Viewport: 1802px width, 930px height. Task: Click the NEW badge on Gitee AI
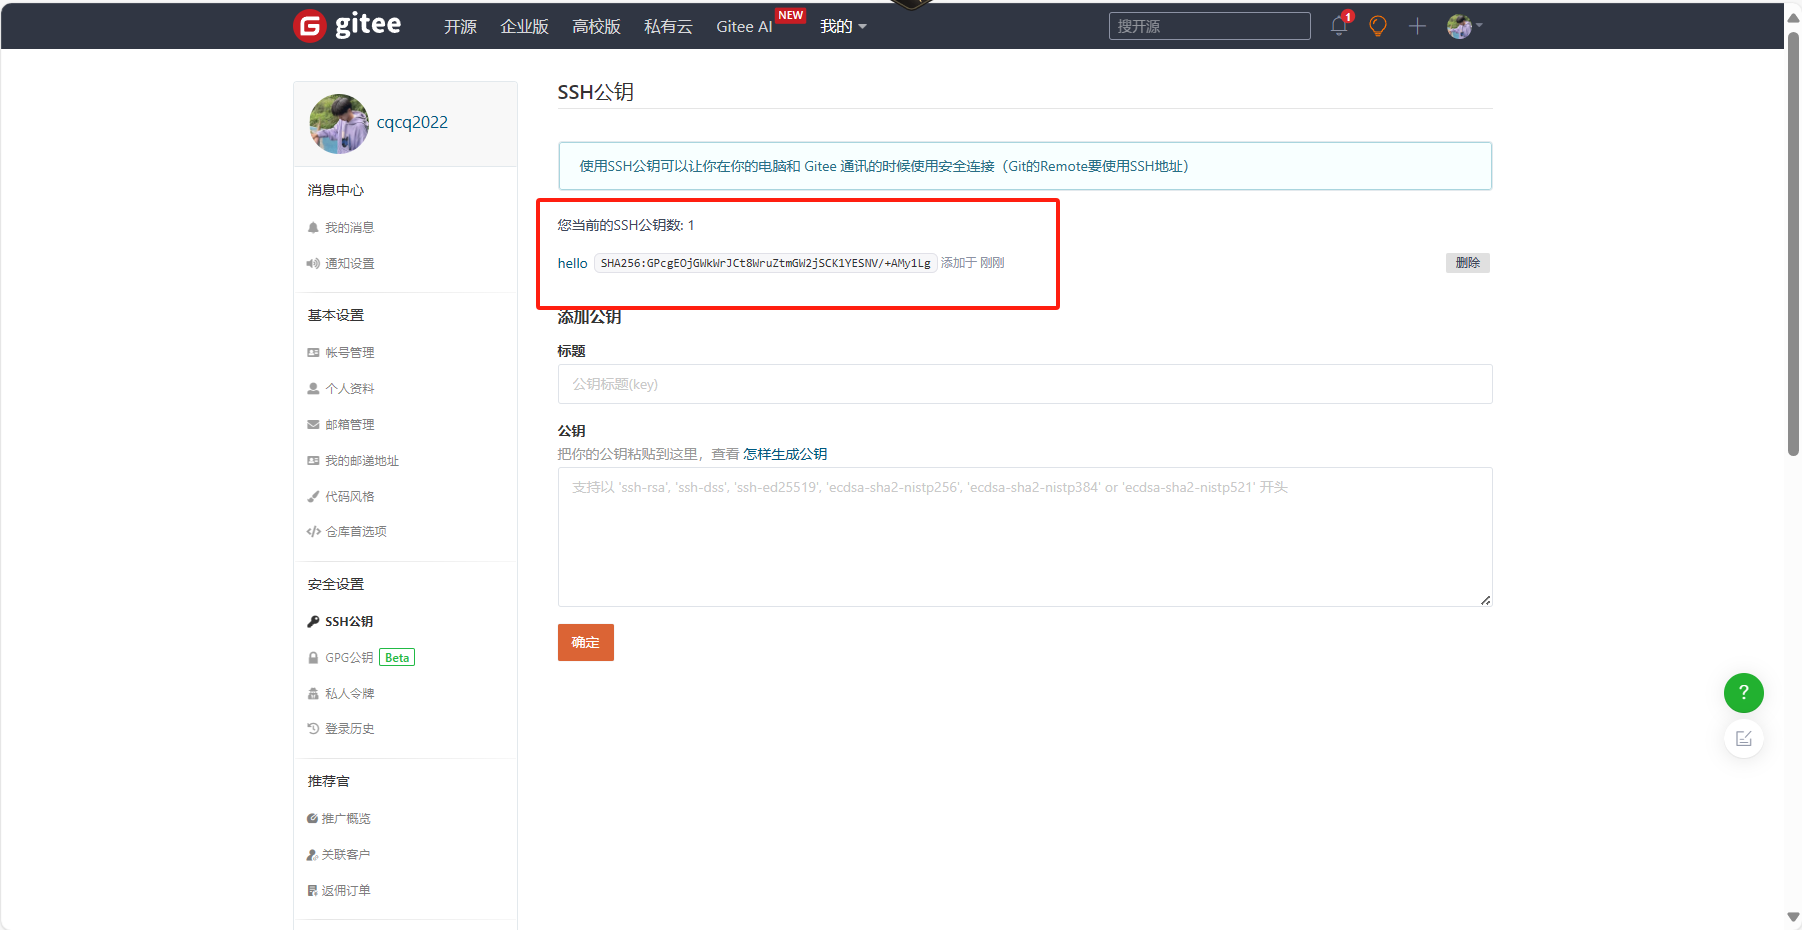click(x=791, y=15)
